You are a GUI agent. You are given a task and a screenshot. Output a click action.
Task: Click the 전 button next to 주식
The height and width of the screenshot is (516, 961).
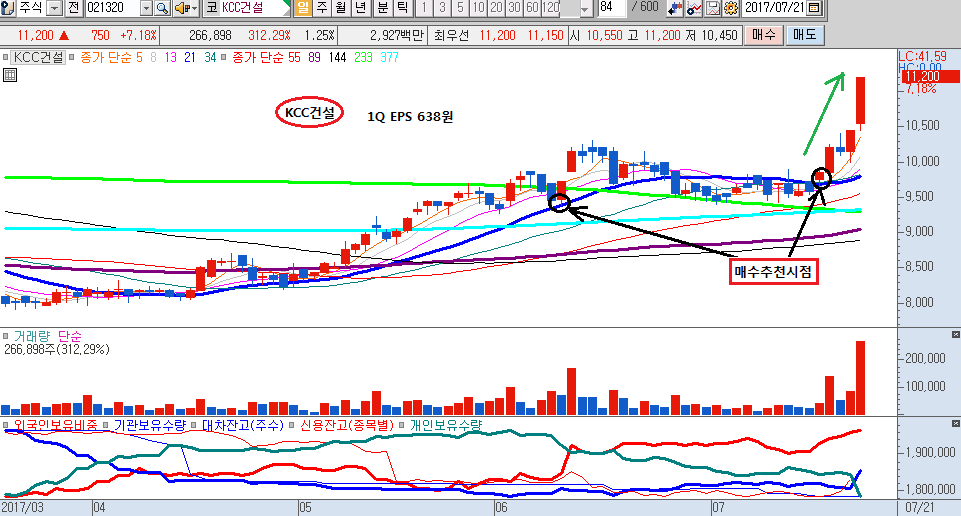tap(73, 8)
